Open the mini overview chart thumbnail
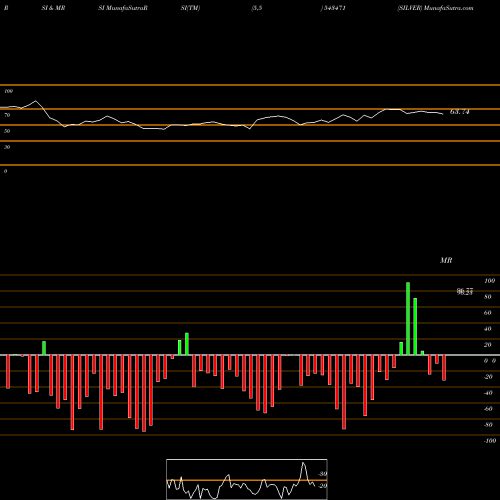The height and width of the screenshot is (500, 500). (x=247, y=479)
